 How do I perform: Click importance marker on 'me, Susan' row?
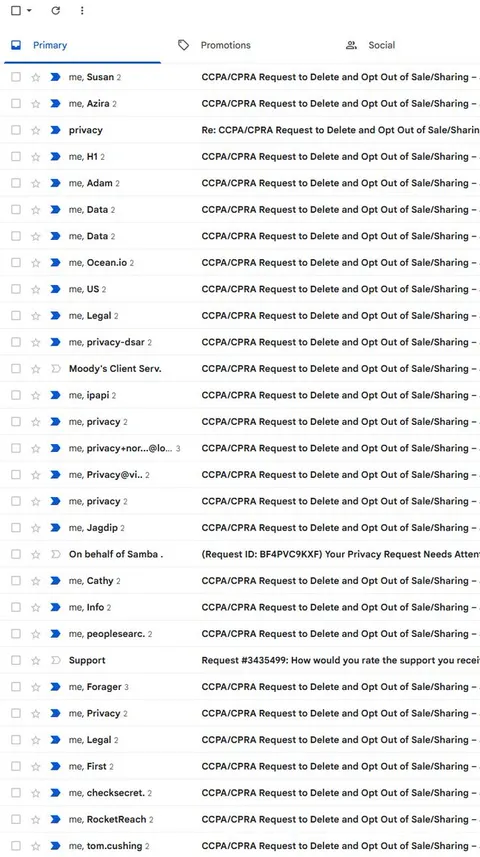click(x=55, y=77)
